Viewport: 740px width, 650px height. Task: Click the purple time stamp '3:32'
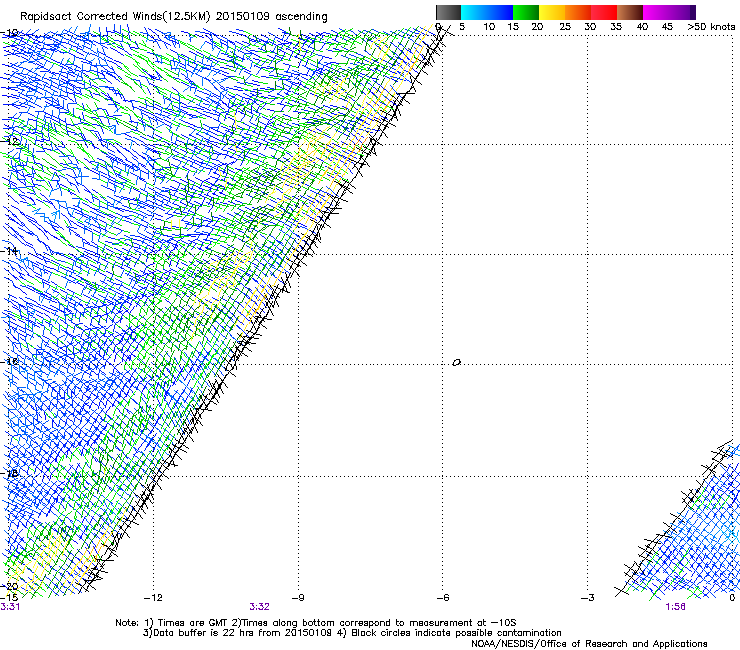[x=260, y=607]
